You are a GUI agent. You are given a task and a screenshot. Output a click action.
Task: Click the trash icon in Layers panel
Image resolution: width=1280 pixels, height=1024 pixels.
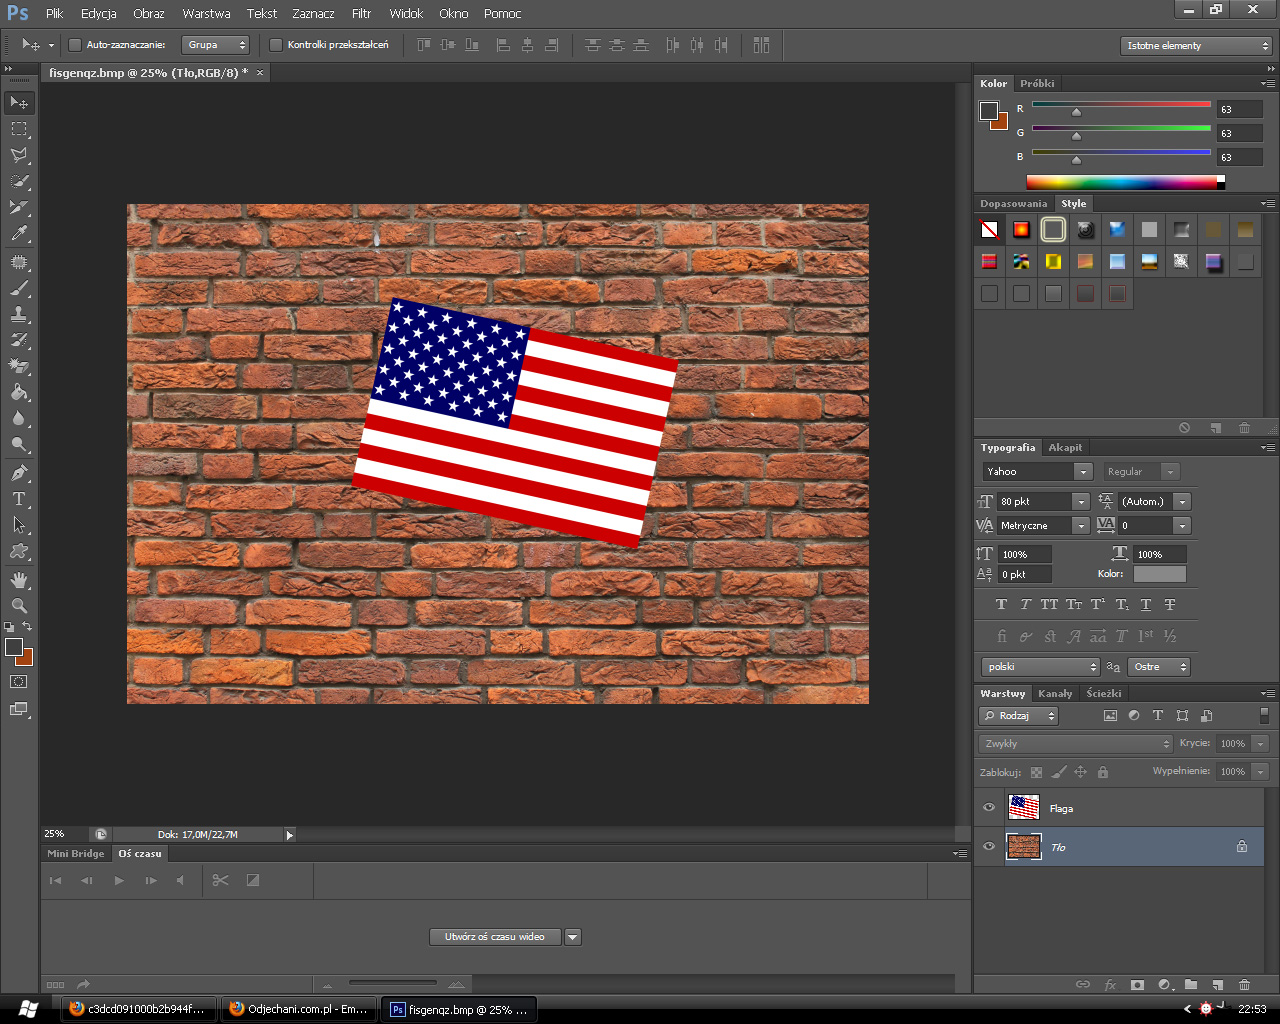pyautogui.click(x=1244, y=985)
